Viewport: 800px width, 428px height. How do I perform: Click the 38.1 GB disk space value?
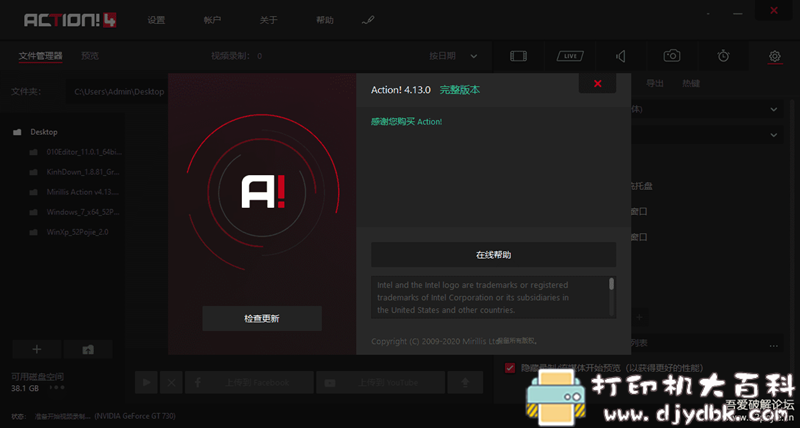click(x=25, y=388)
